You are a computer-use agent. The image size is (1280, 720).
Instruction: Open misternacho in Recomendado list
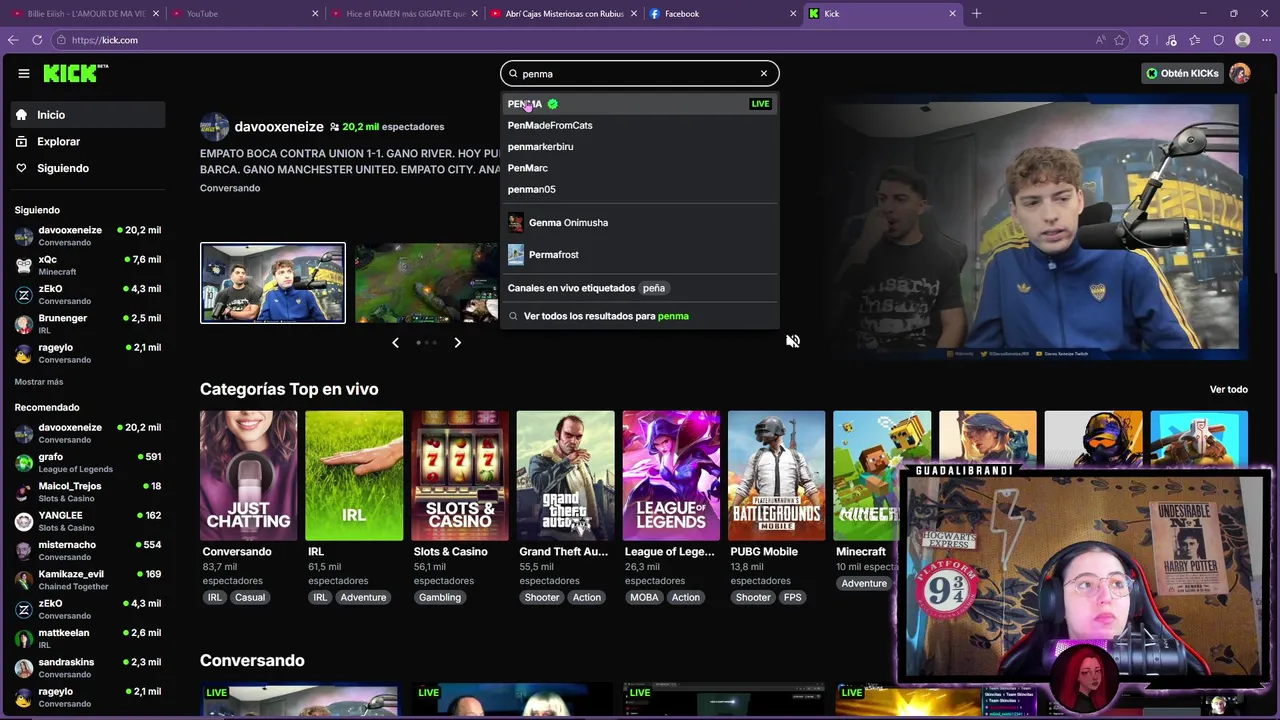point(88,551)
